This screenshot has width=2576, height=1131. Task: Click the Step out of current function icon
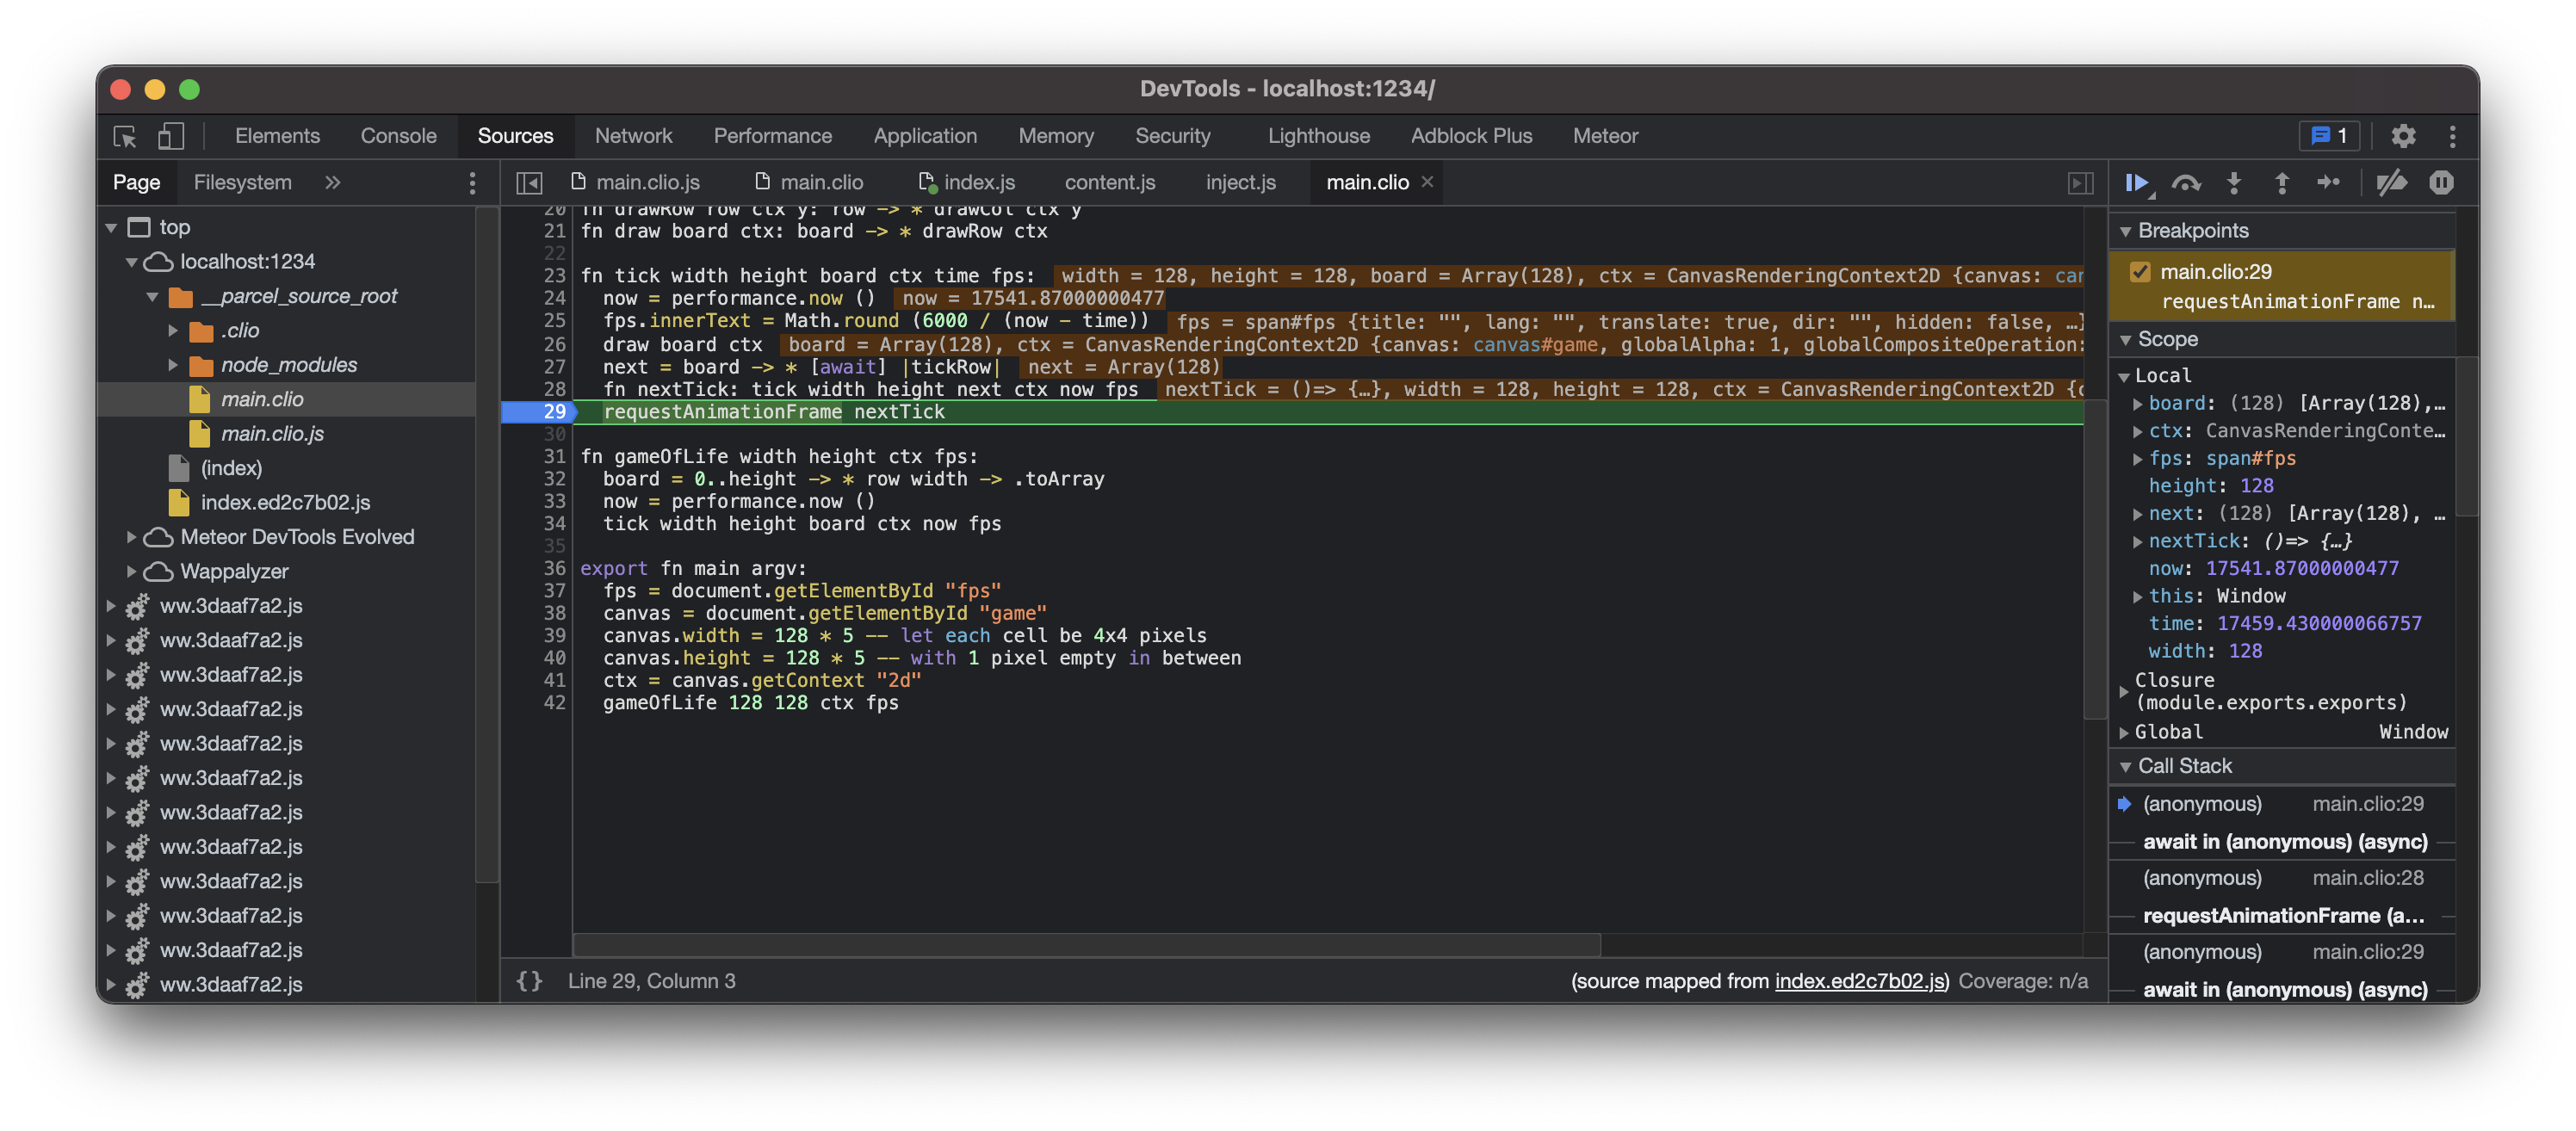pyautogui.click(x=2282, y=182)
